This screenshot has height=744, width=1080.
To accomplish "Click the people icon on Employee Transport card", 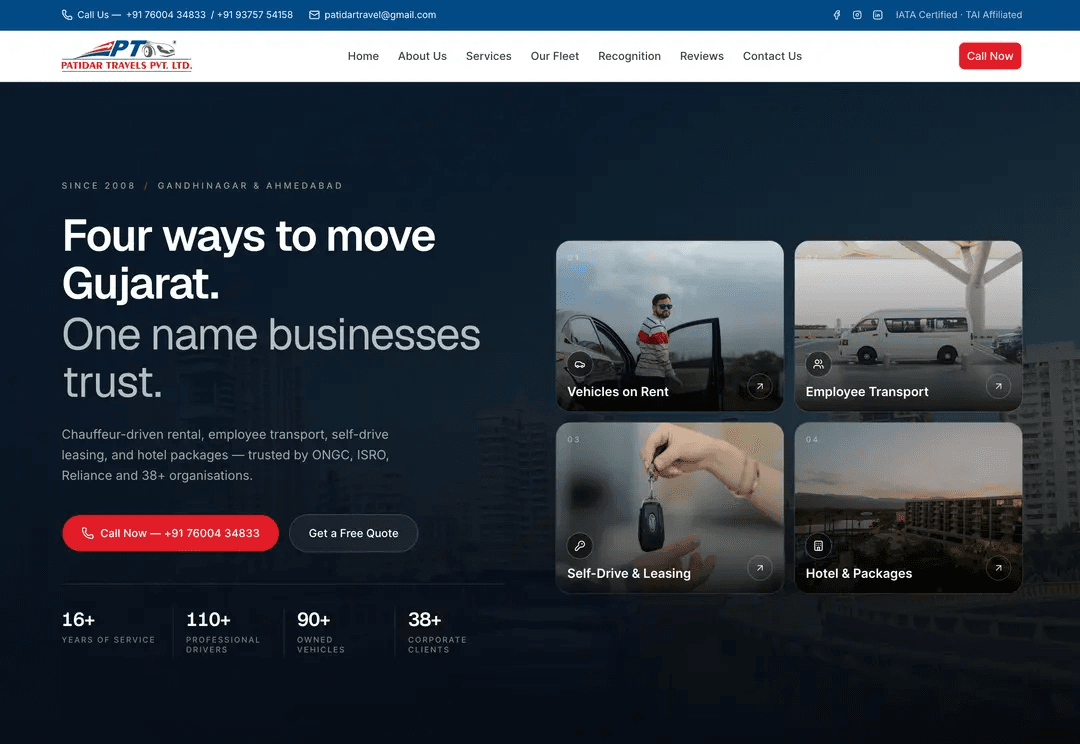I will pyautogui.click(x=818, y=364).
